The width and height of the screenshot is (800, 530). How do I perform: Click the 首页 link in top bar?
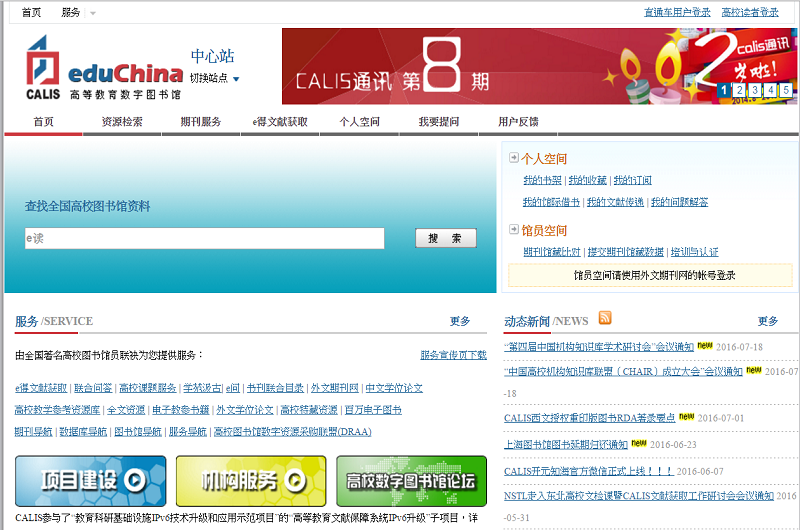(x=31, y=13)
